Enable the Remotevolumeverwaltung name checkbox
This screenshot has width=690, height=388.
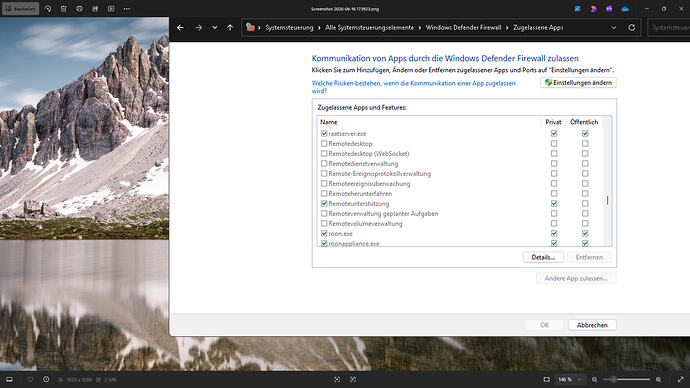coord(324,223)
